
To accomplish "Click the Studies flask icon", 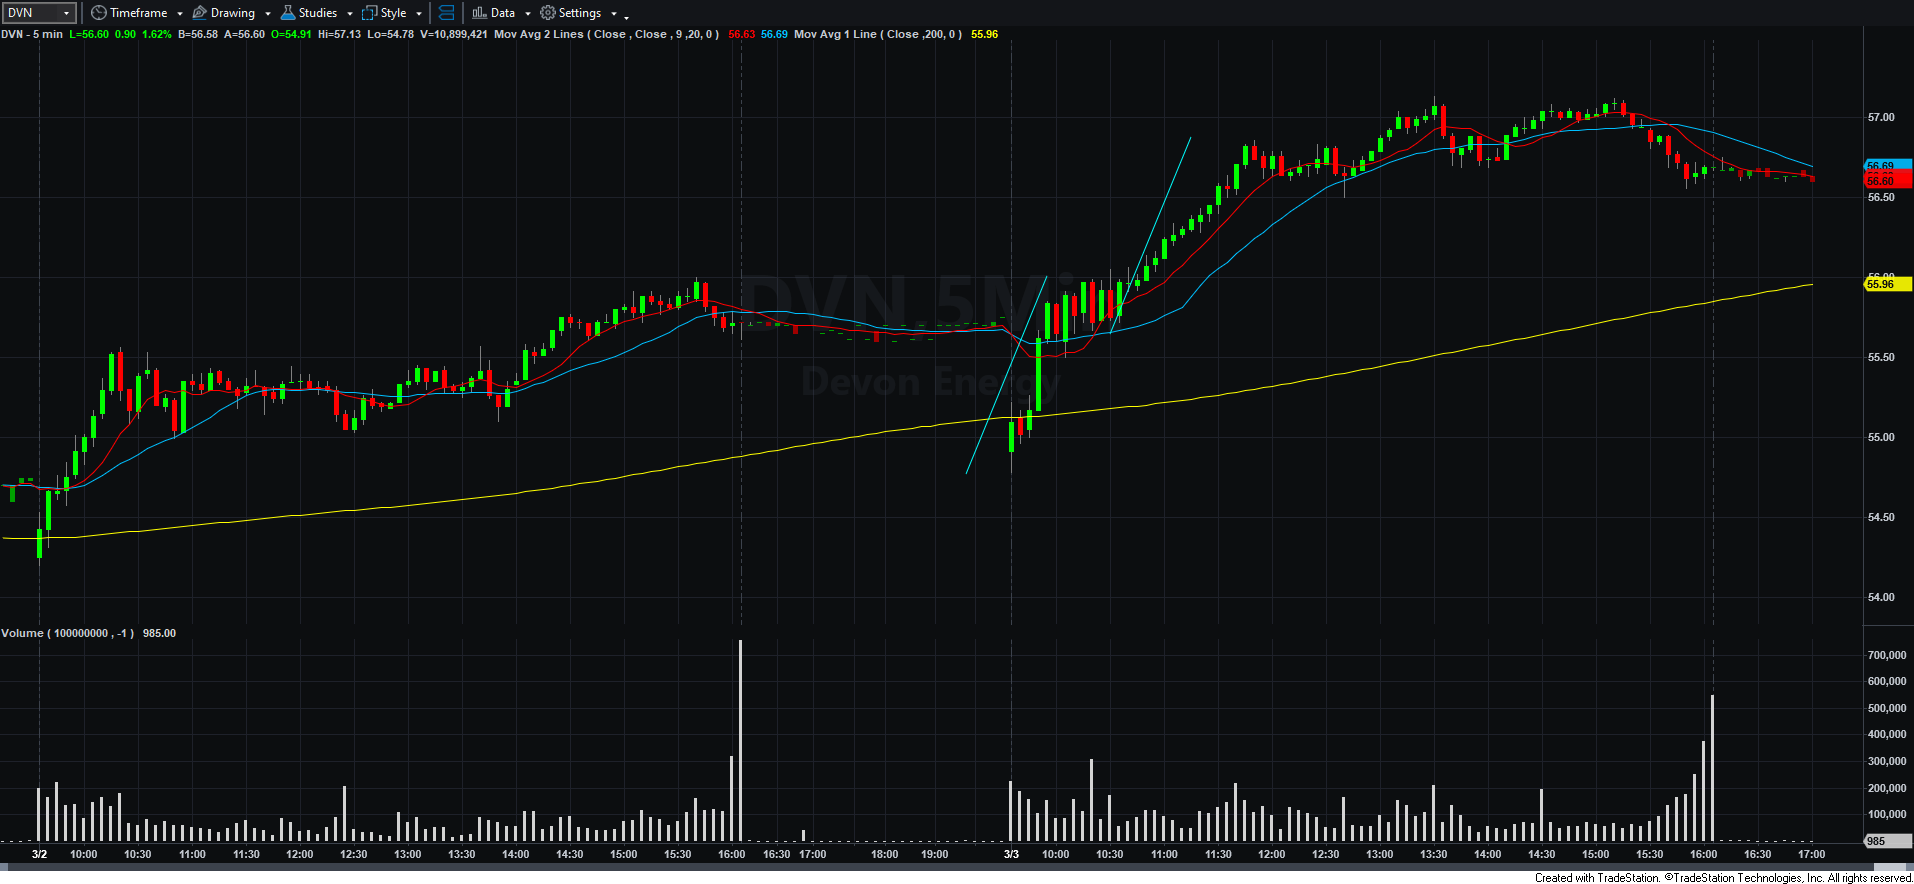I will tap(288, 13).
